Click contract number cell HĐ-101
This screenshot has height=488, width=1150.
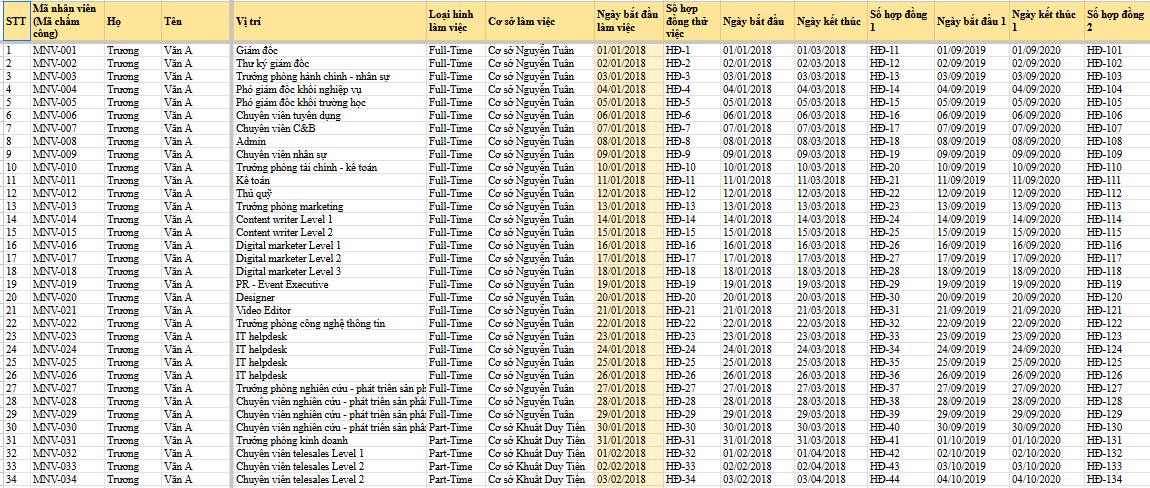(1117, 50)
